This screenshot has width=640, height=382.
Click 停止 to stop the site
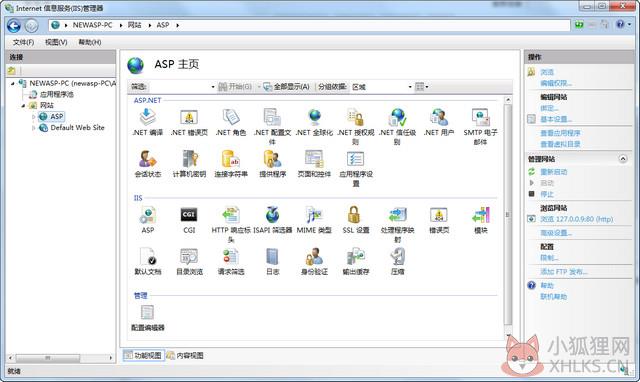(x=547, y=194)
